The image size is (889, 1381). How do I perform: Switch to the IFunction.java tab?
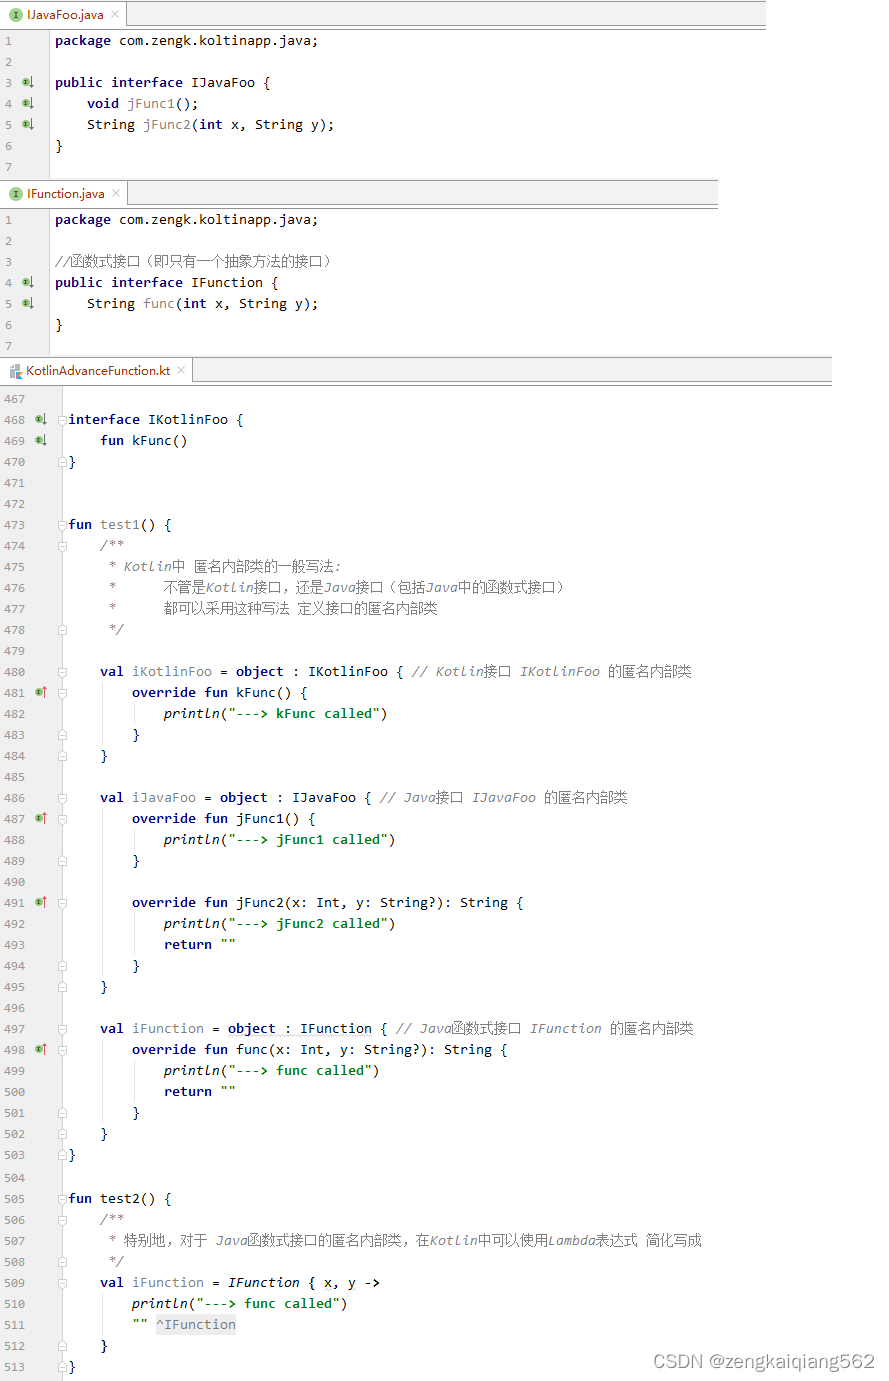pos(65,193)
